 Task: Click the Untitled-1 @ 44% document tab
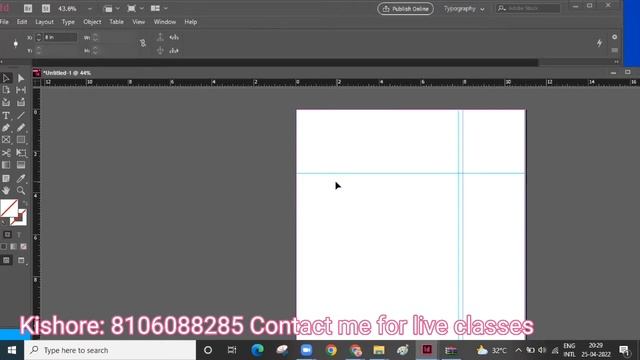[x=67, y=73]
